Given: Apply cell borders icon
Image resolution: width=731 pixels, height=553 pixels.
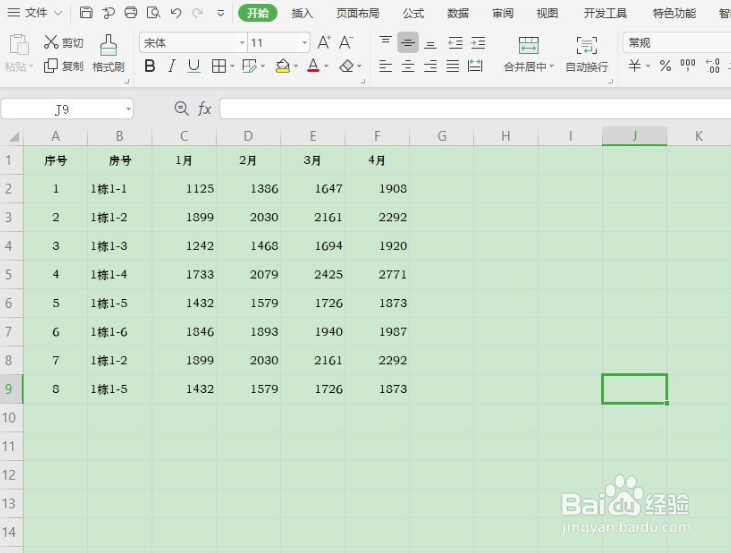Looking at the screenshot, I should (x=219, y=66).
